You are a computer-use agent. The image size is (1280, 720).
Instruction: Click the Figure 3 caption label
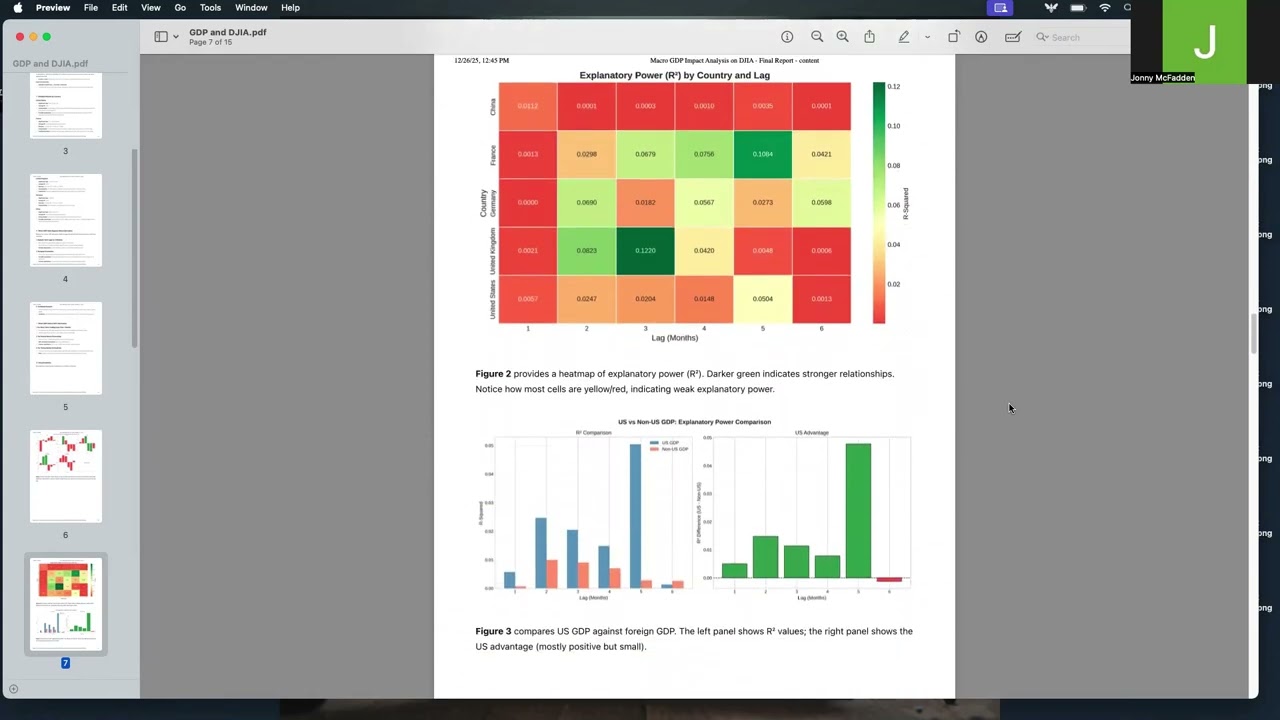coord(493,631)
